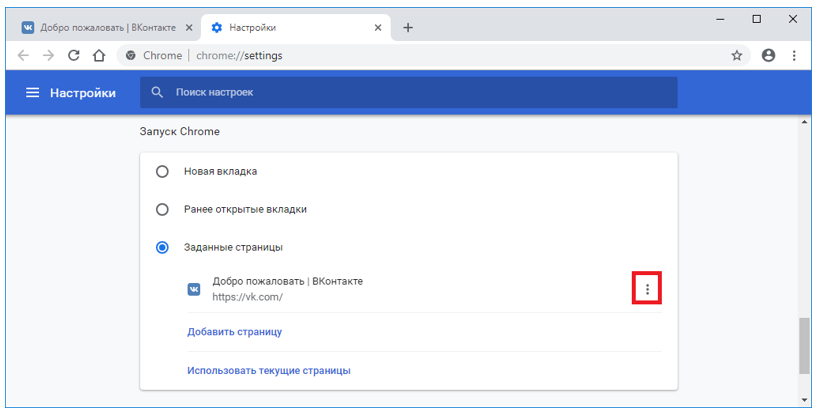The height and width of the screenshot is (412, 820).
Task: Go back using the browser back arrow
Action: pos(23,55)
